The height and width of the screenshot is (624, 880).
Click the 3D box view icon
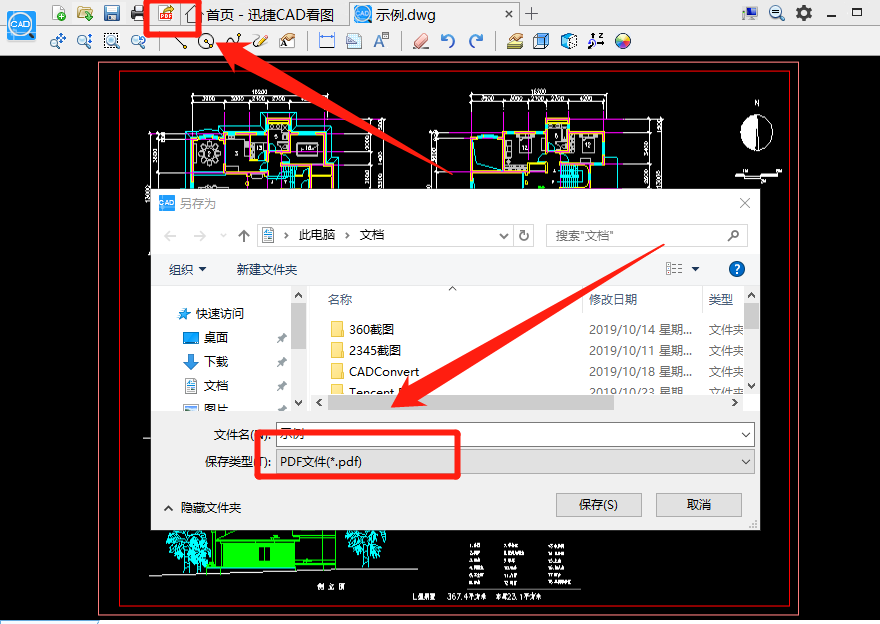point(542,41)
